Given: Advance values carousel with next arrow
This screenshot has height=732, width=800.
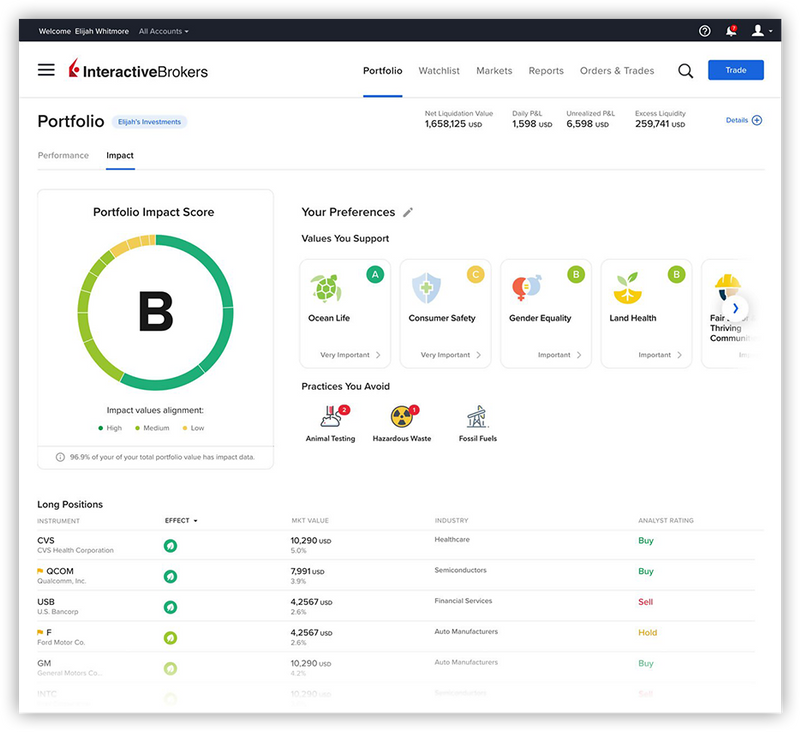Looking at the screenshot, I should point(735,308).
